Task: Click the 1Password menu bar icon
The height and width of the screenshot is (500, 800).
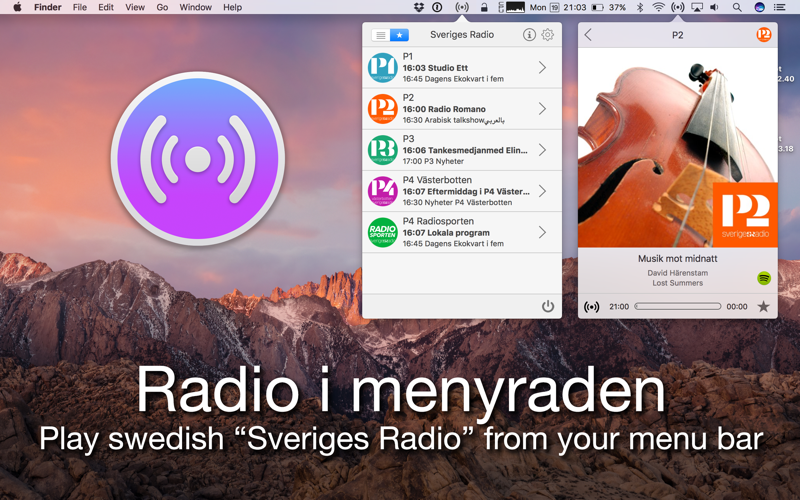Action: [437, 7]
